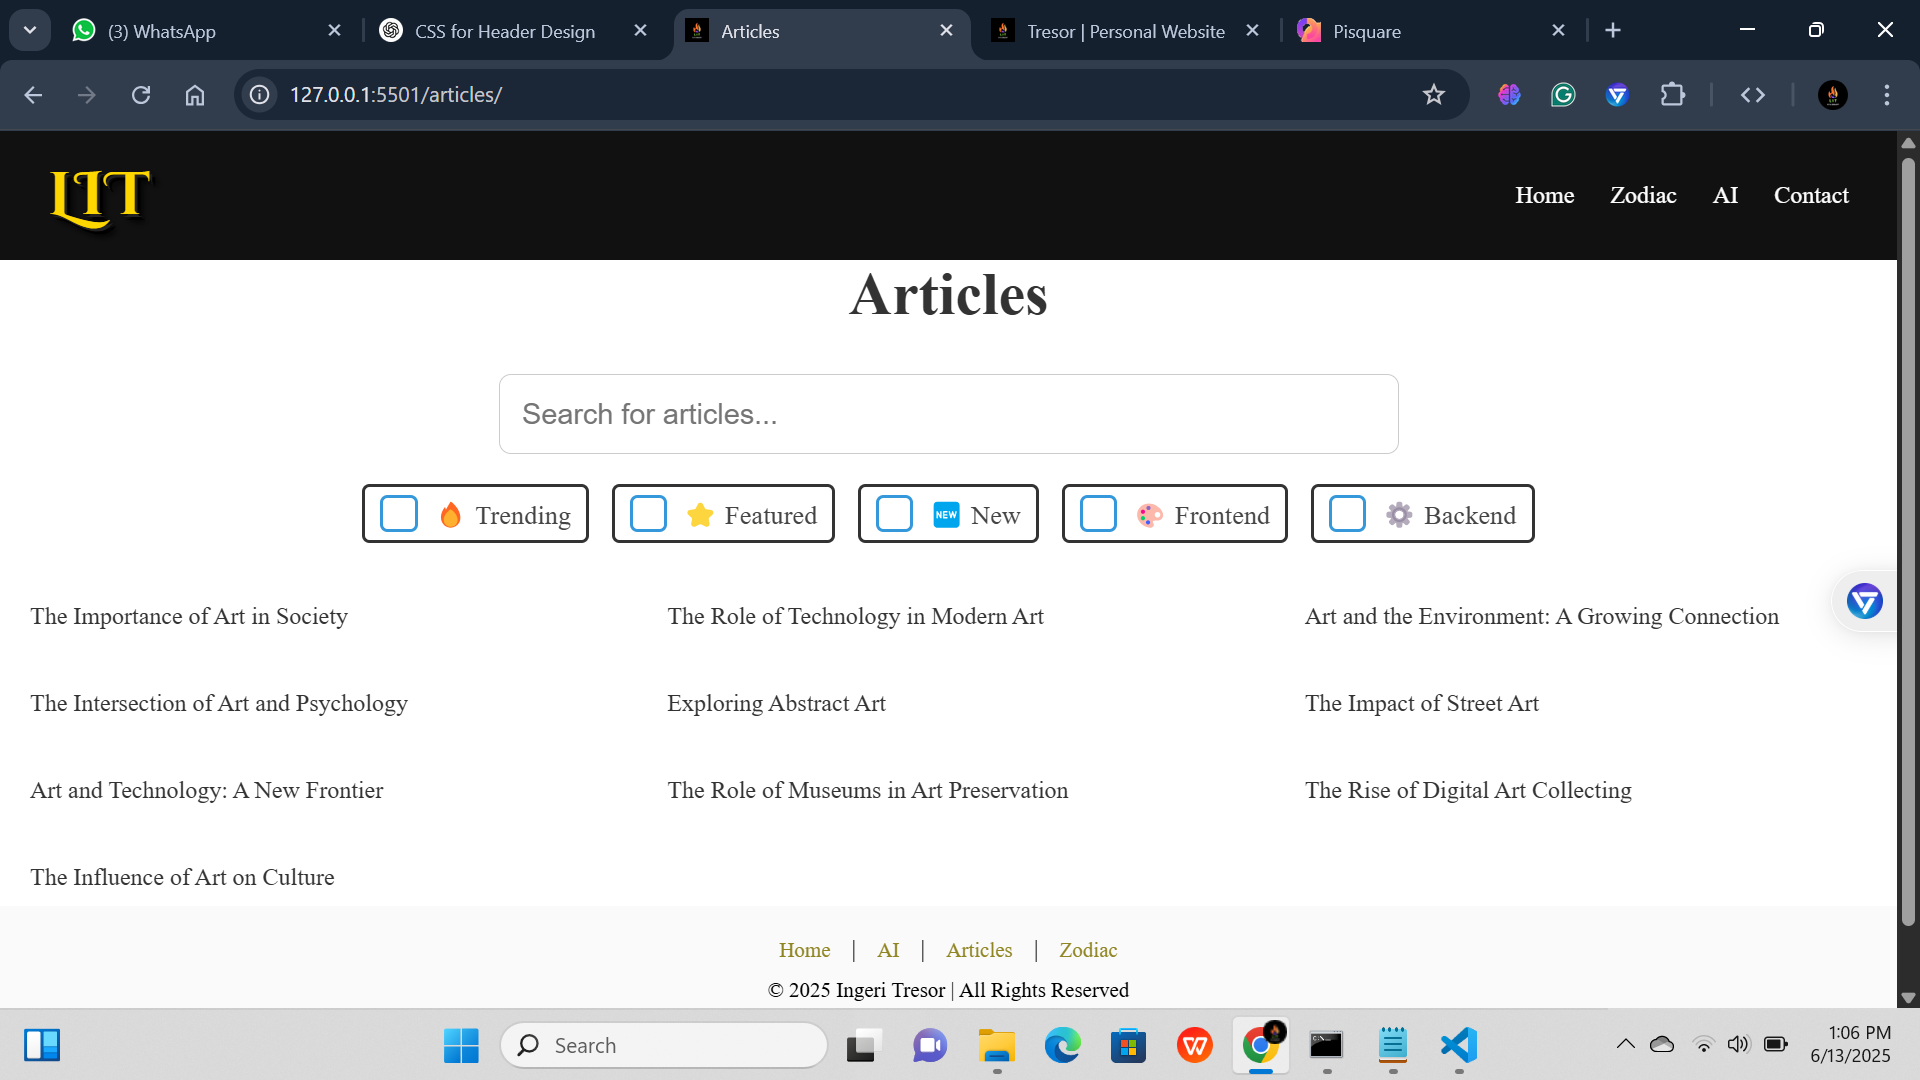Switch to CSS for Header Design tab

tap(505, 31)
